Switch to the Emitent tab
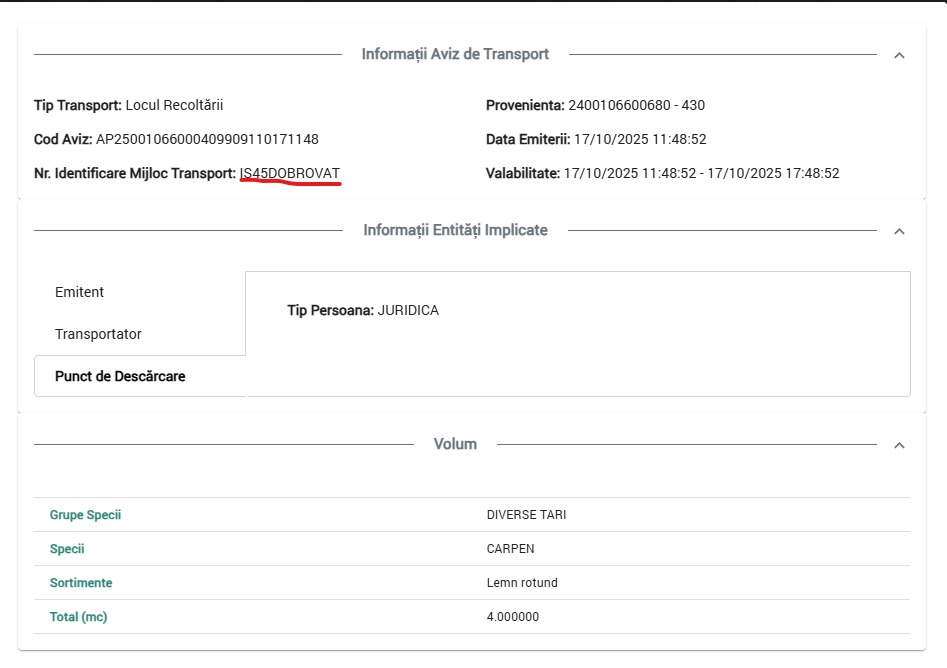The width and height of the screenshot is (947, 668). [80, 292]
